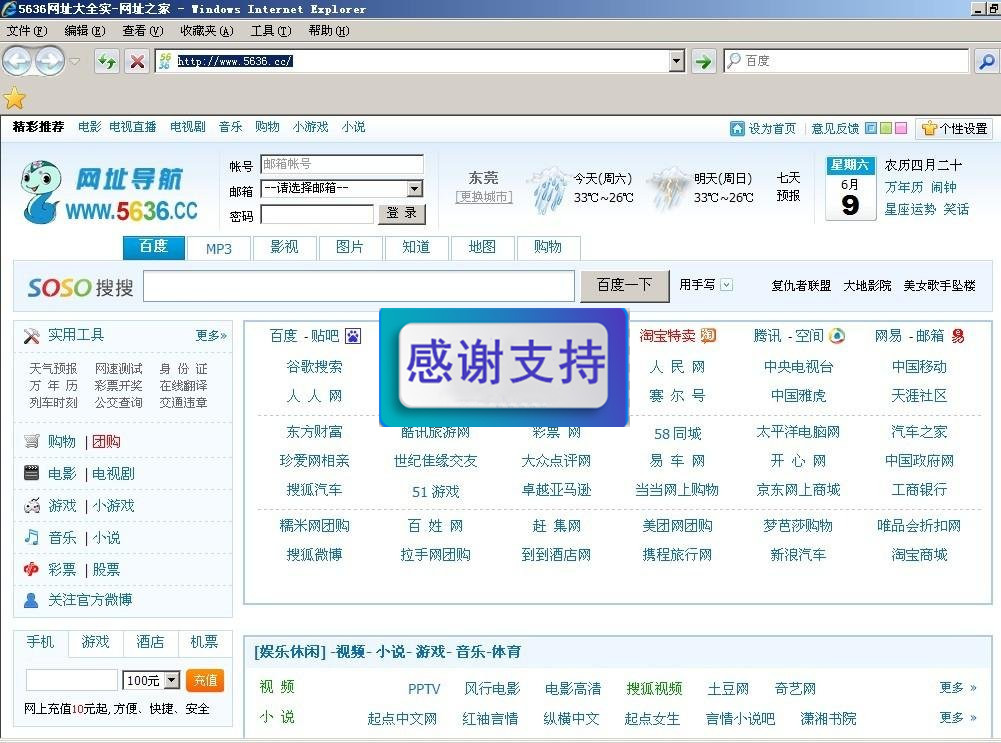This screenshot has width=1001, height=743.
Task: Open the 搜狐视频 link
Action: 654,688
